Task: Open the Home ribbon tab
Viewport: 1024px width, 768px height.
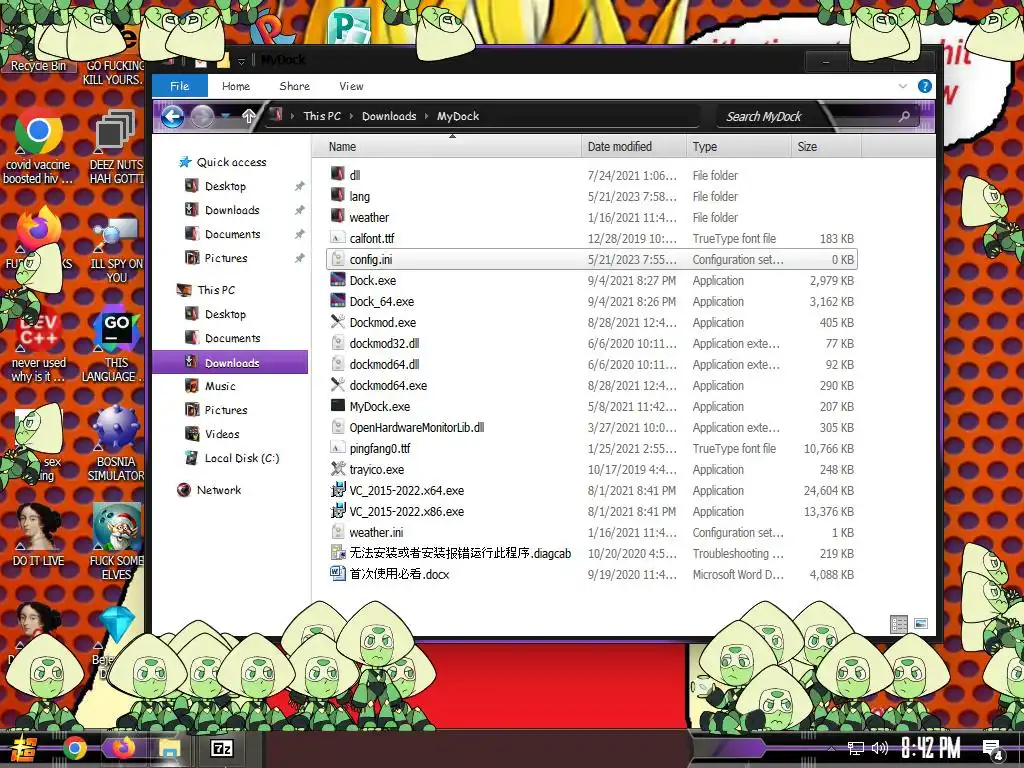Action: pyautogui.click(x=236, y=86)
